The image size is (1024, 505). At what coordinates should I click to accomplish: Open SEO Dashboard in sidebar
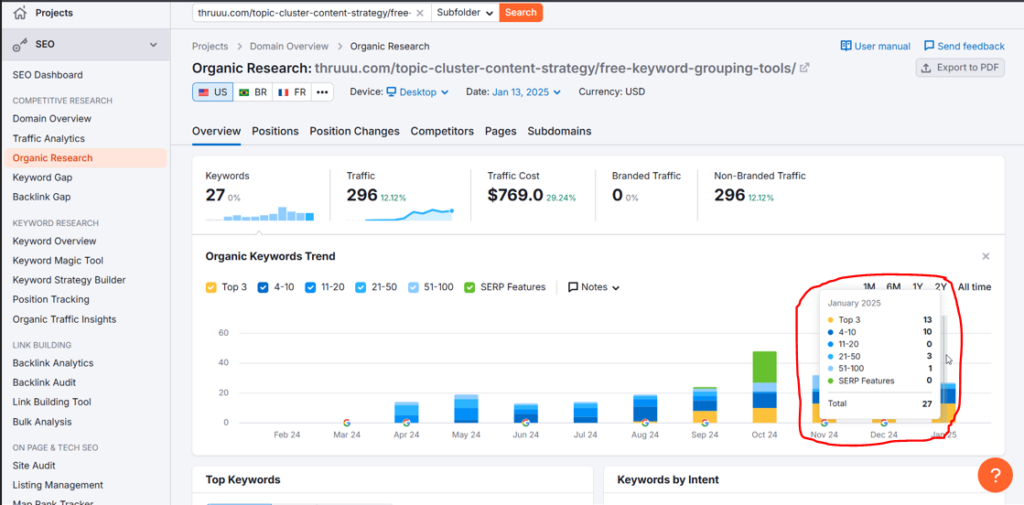[x=48, y=75]
